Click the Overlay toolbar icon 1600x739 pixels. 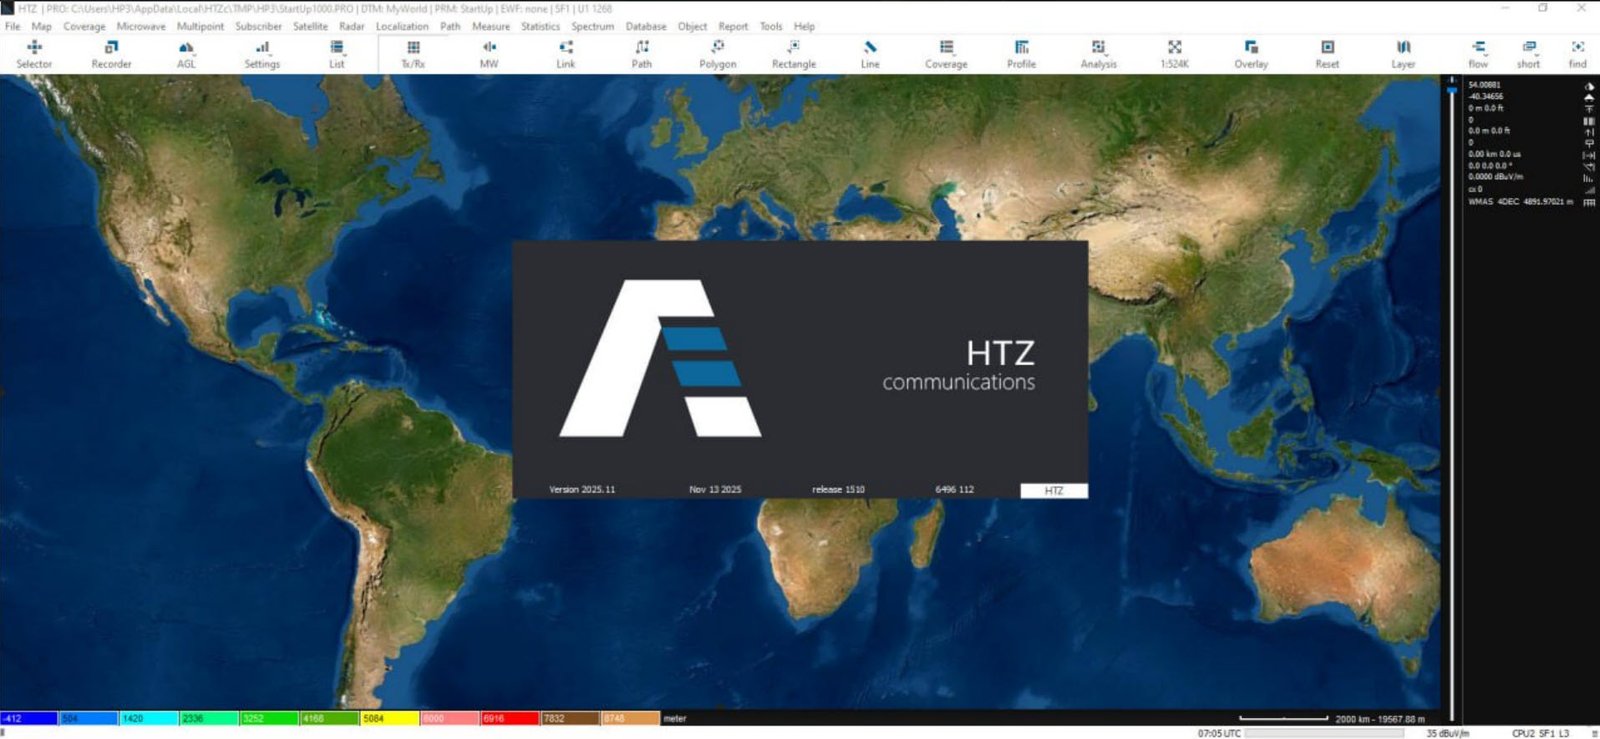click(1251, 54)
